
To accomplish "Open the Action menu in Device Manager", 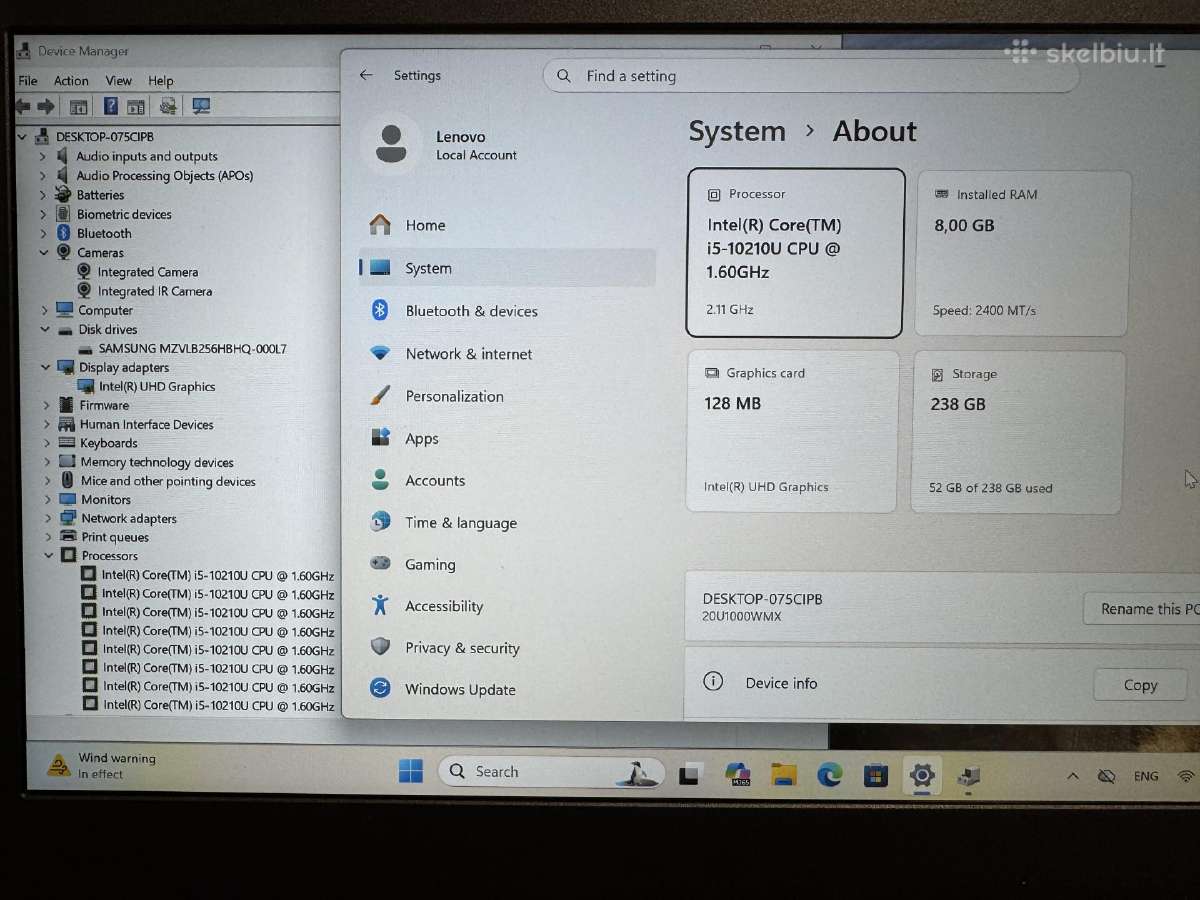I will point(71,81).
